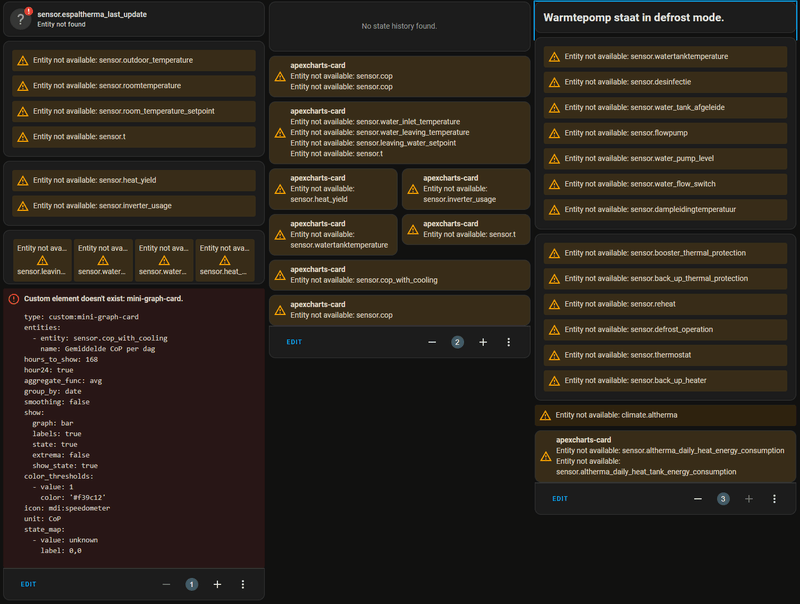
Task: Click apexcharts-card showing sensor.cop twice
Action: pyautogui.click(x=399, y=77)
